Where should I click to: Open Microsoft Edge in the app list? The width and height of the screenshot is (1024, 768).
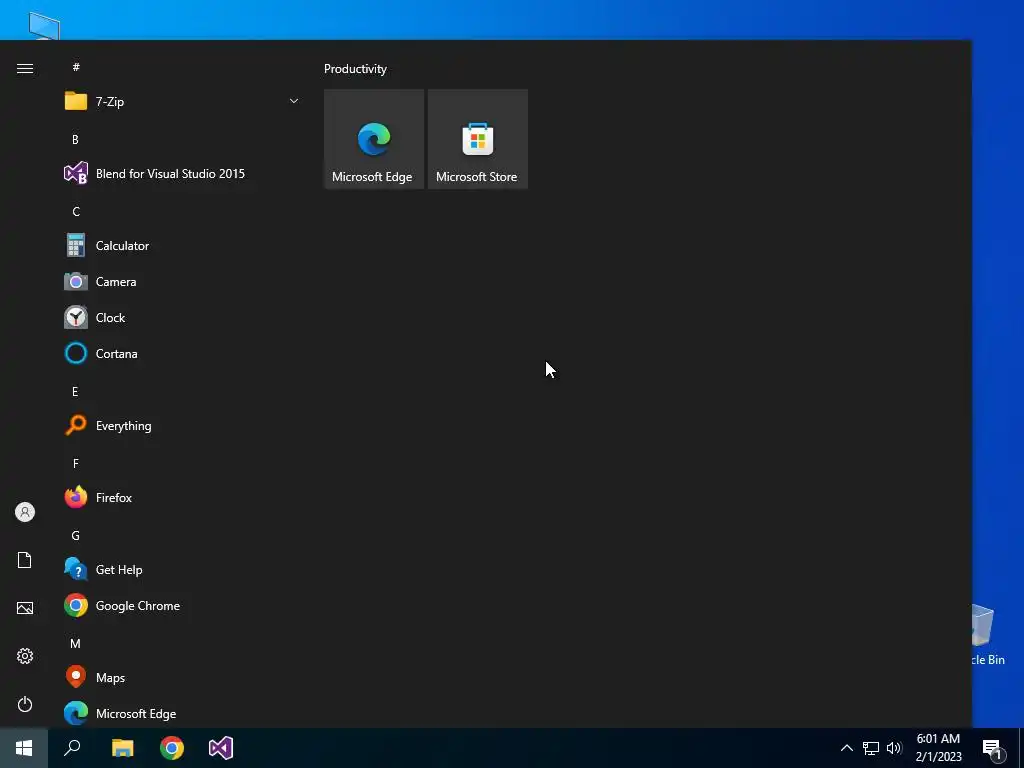[182, 713]
